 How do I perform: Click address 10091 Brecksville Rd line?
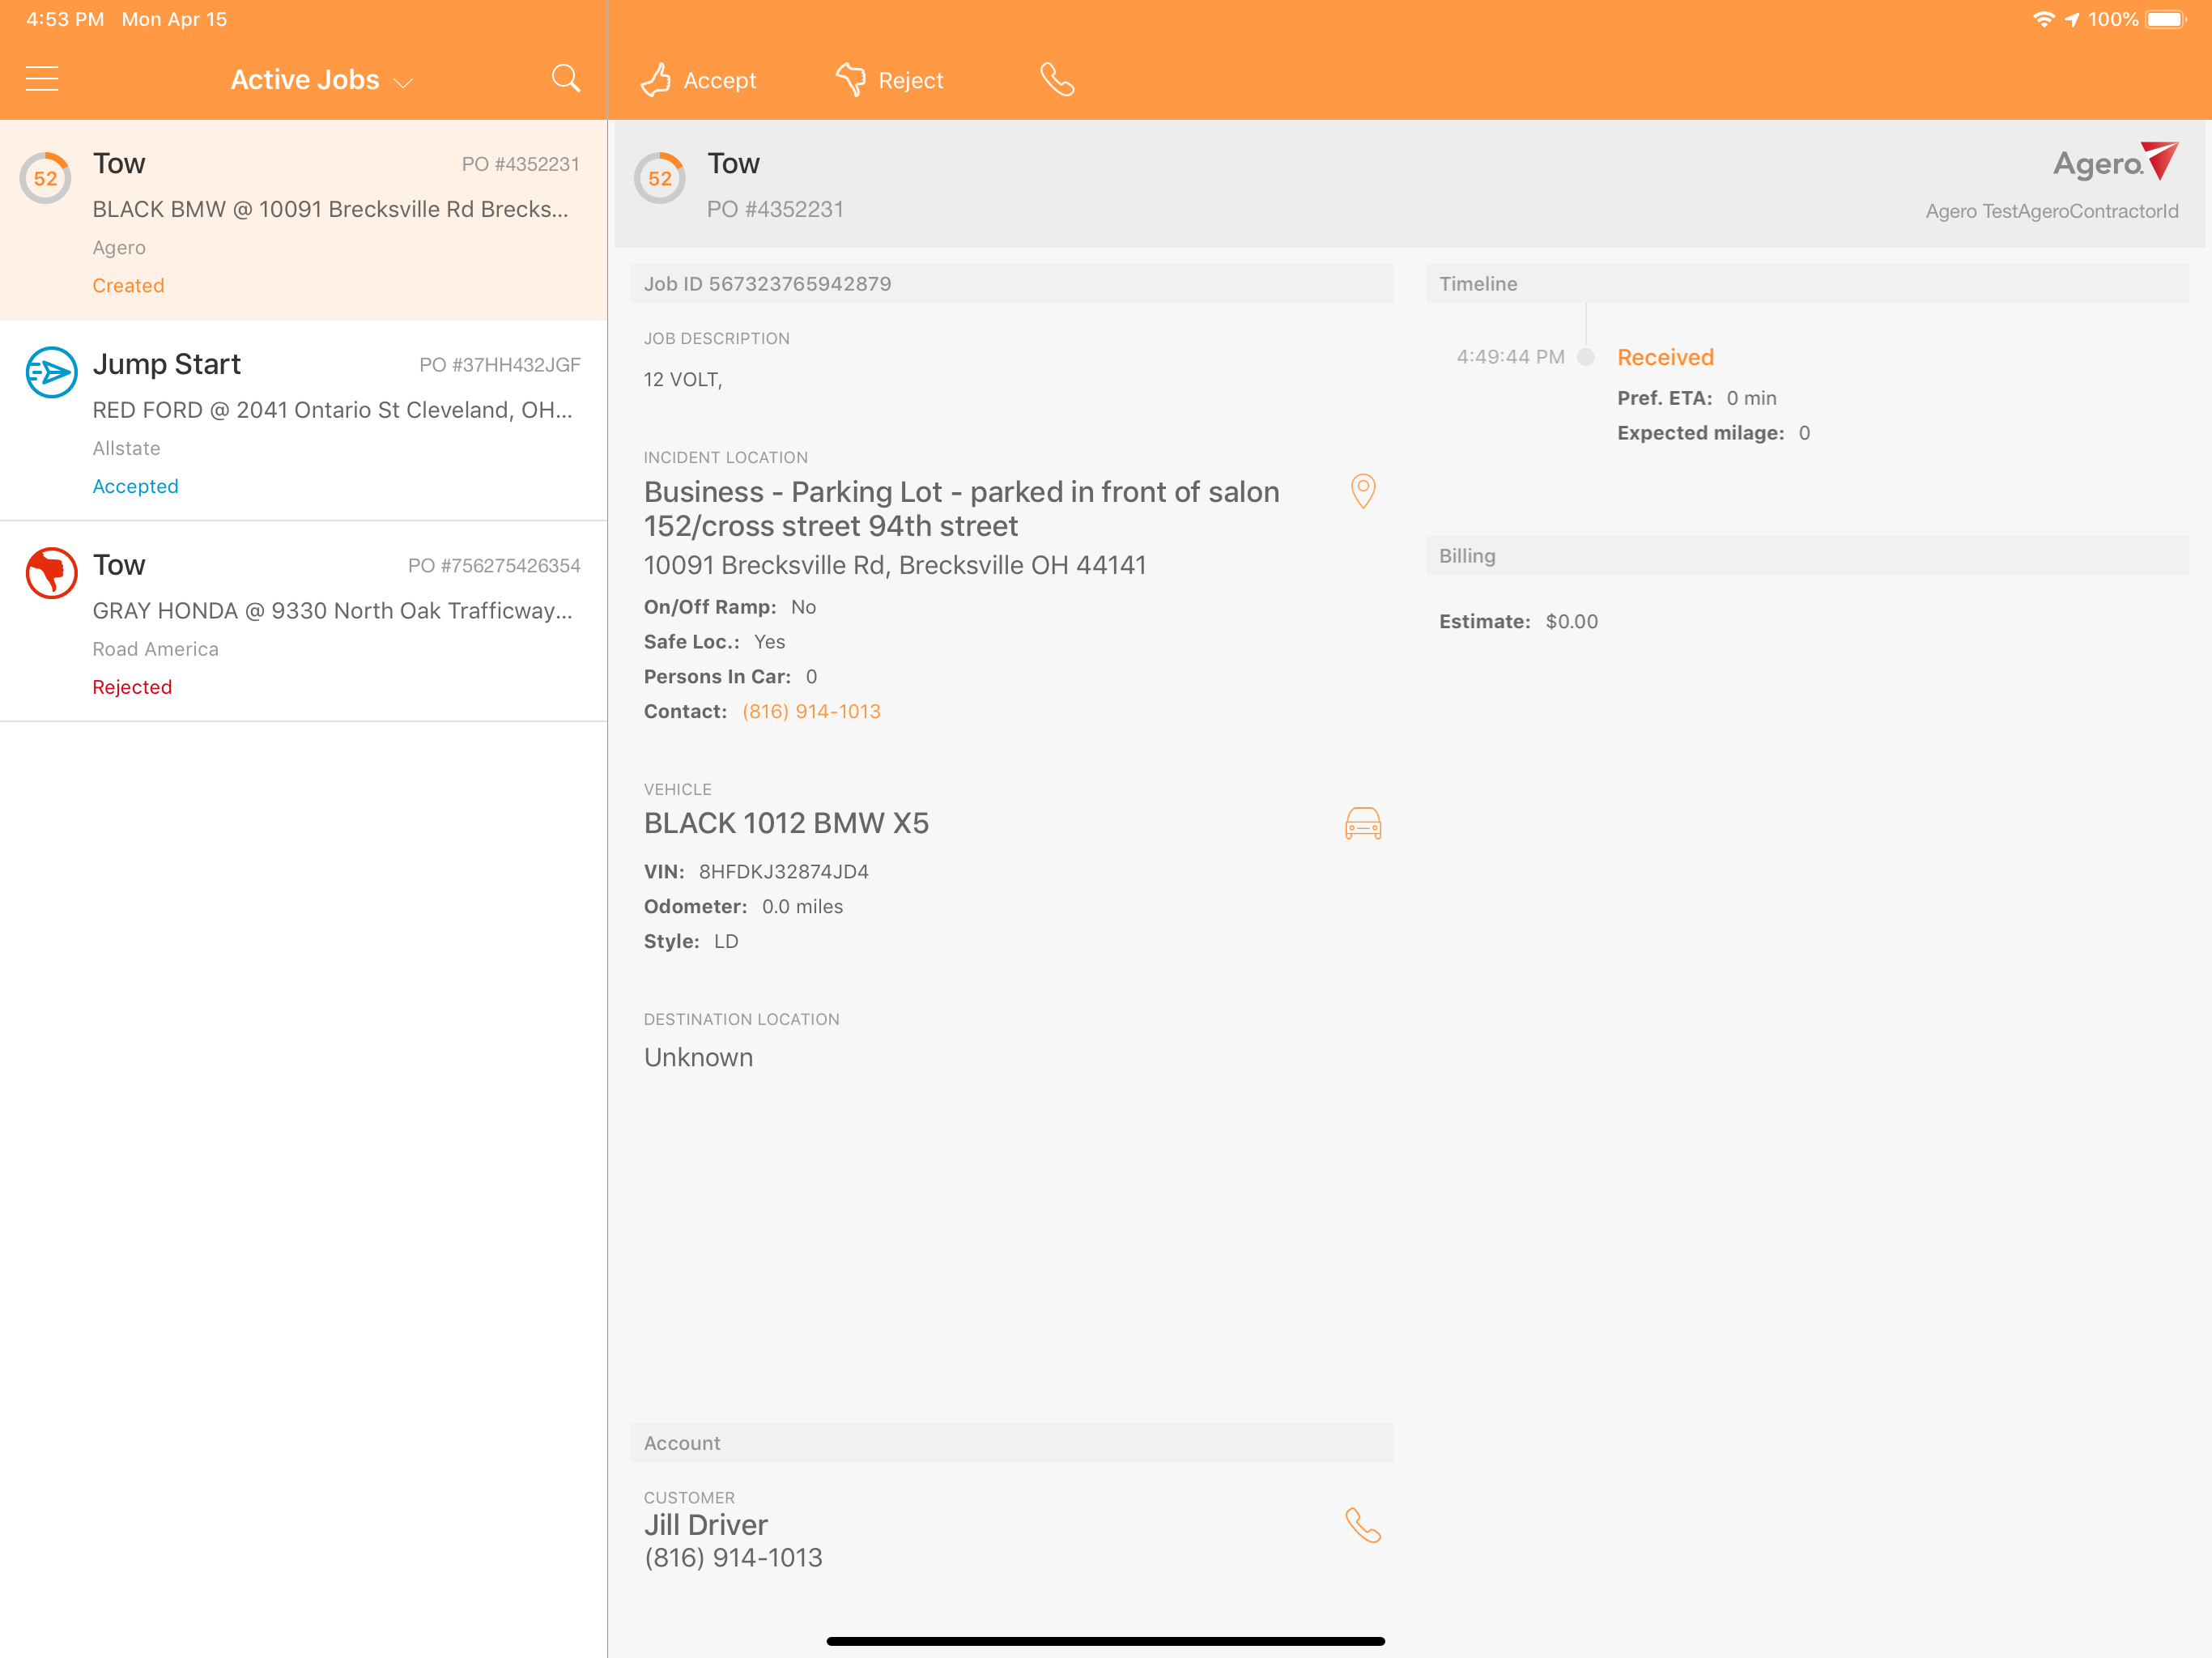tap(895, 565)
